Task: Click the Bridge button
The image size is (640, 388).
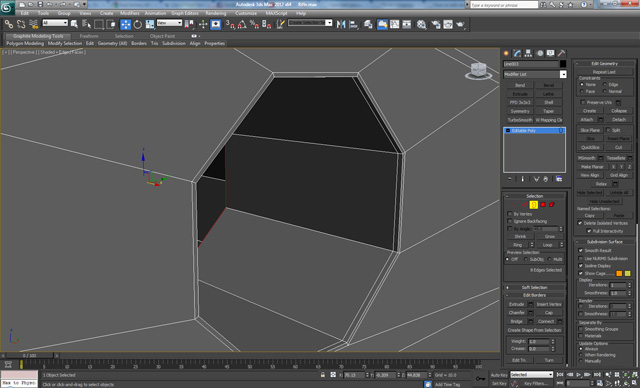Action: pos(516,321)
